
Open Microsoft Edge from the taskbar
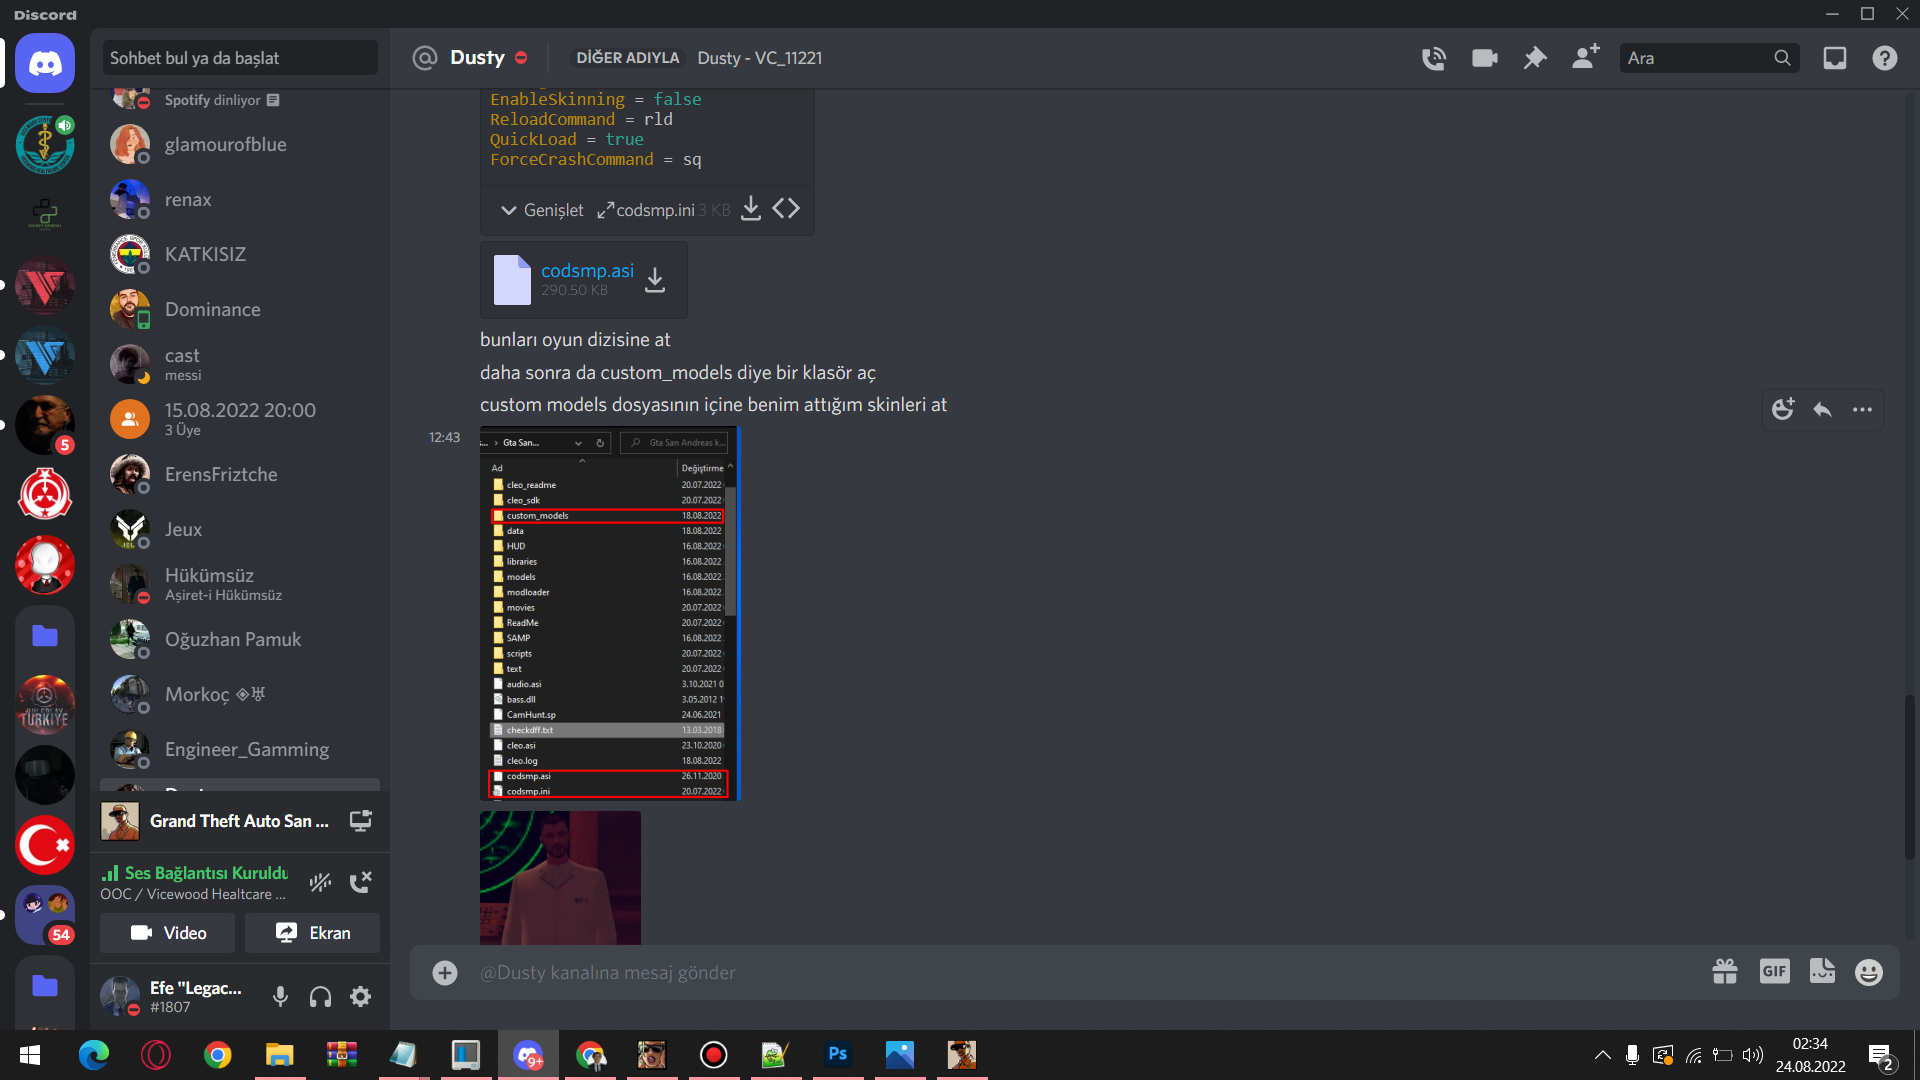tap(94, 1055)
